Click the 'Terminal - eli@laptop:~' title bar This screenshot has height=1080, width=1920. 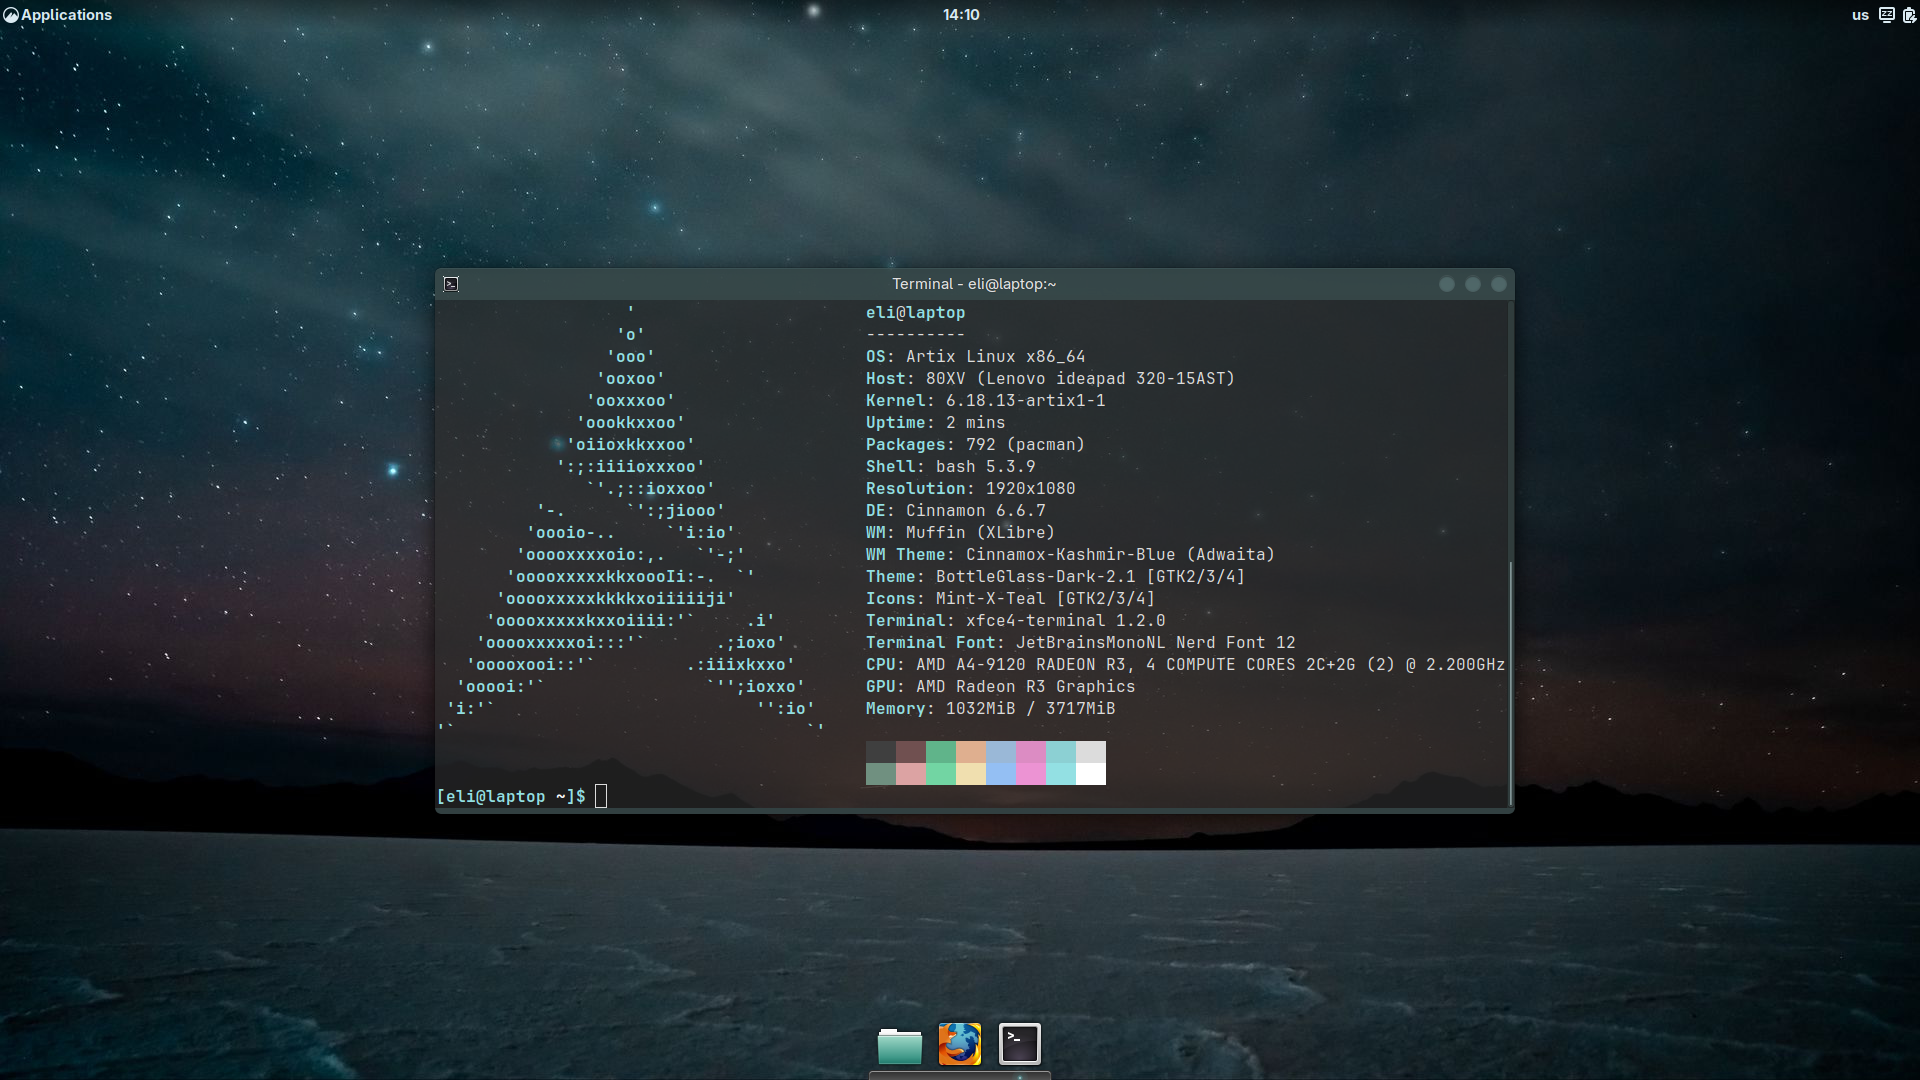973,284
